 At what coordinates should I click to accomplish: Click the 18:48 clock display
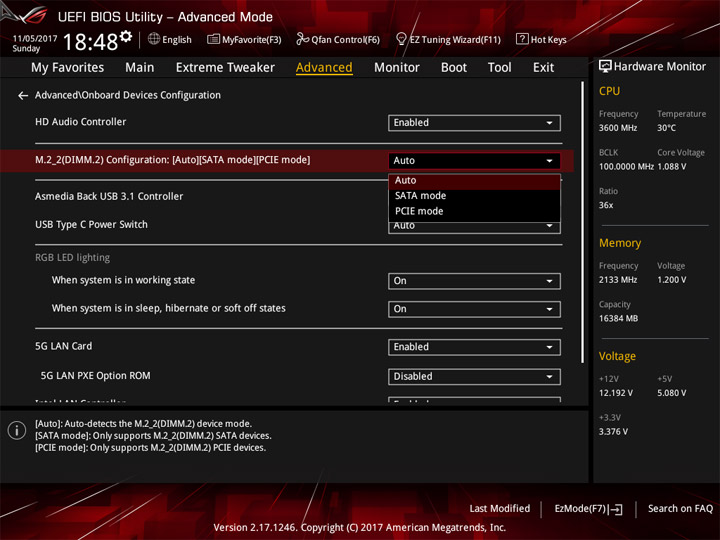(x=90, y=42)
